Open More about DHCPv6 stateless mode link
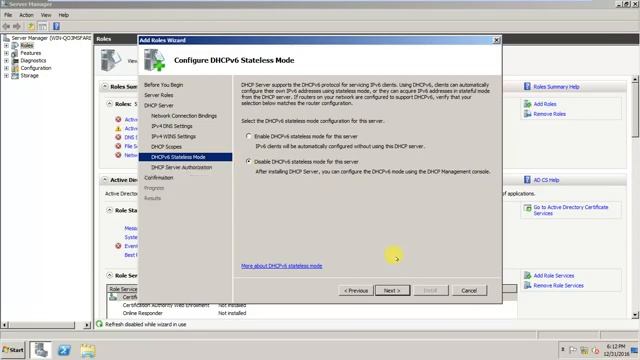640x360 pixels. [282, 266]
